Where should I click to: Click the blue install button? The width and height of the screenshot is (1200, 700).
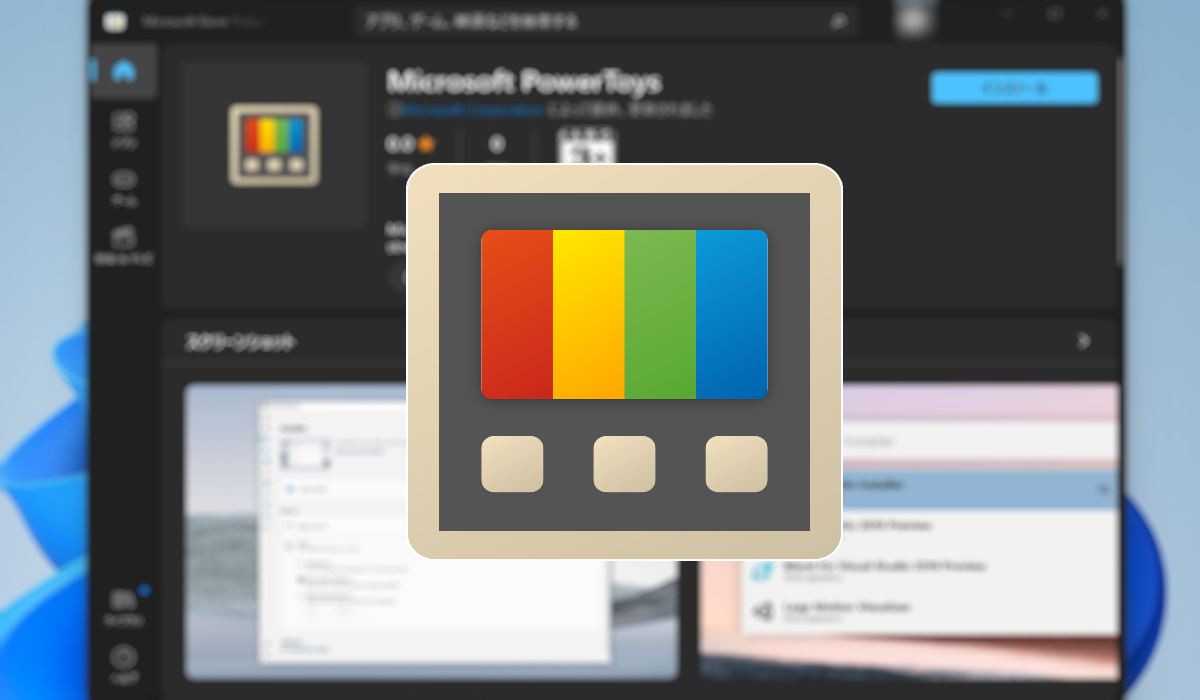(x=1014, y=88)
